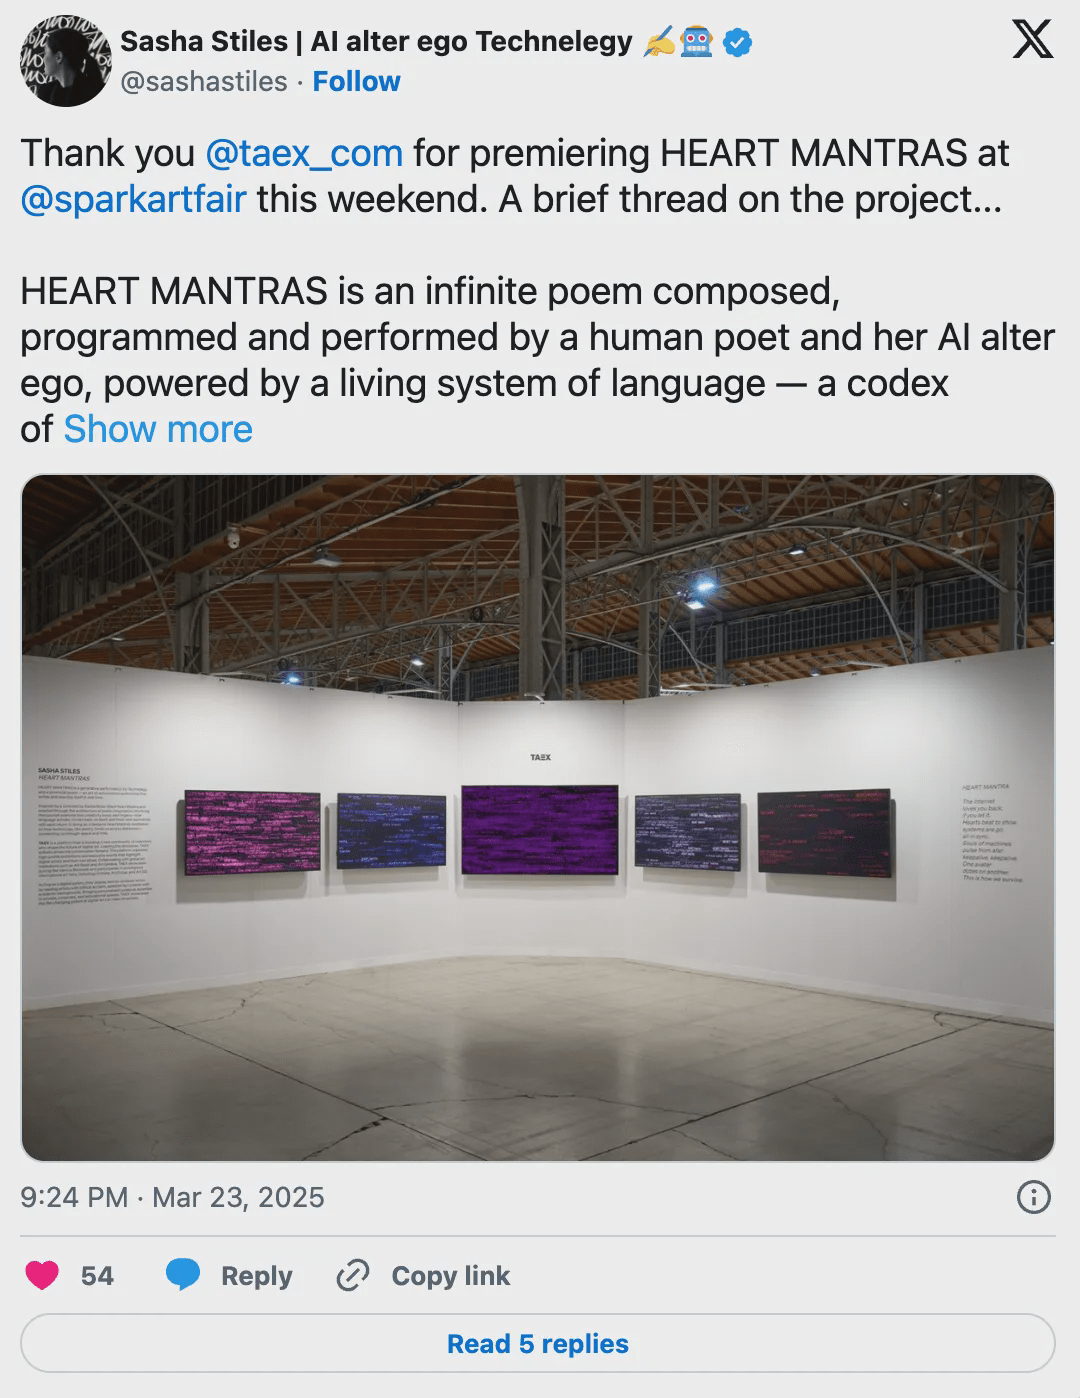The image size is (1080, 1398).
Task: Open Sasha Stiles' profile avatar
Action: [x=63, y=62]
